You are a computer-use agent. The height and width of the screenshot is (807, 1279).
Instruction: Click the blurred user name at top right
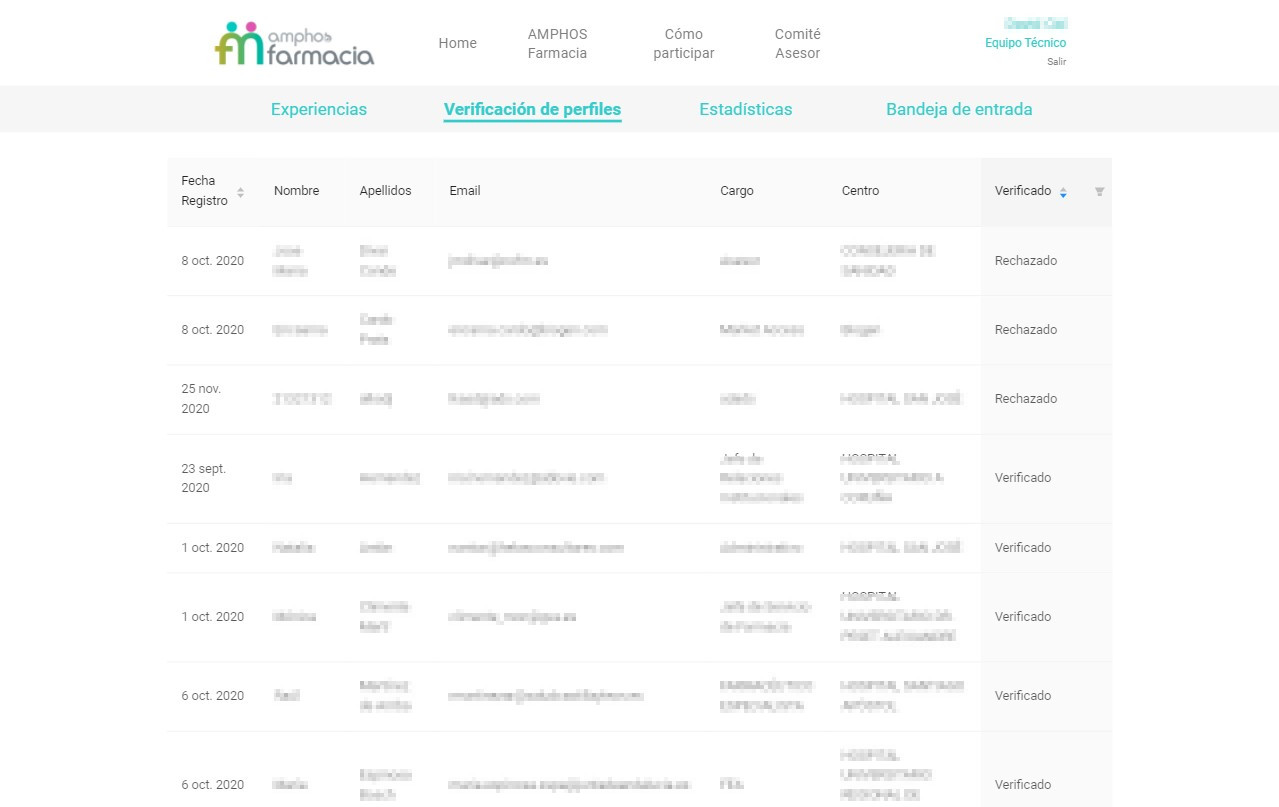click(1037, 23)
